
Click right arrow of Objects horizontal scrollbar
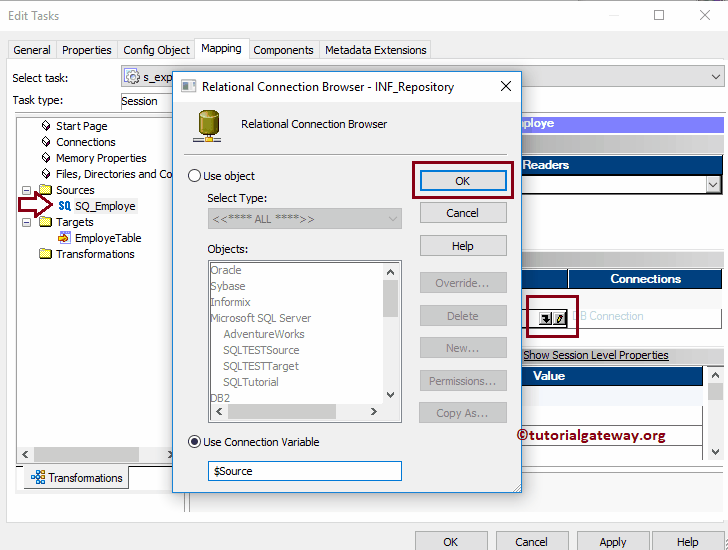(x=373, y=412)
